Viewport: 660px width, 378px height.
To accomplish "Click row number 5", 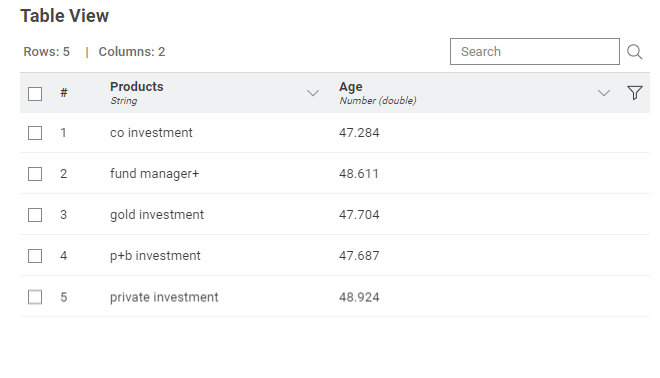I will click(64, 297).
